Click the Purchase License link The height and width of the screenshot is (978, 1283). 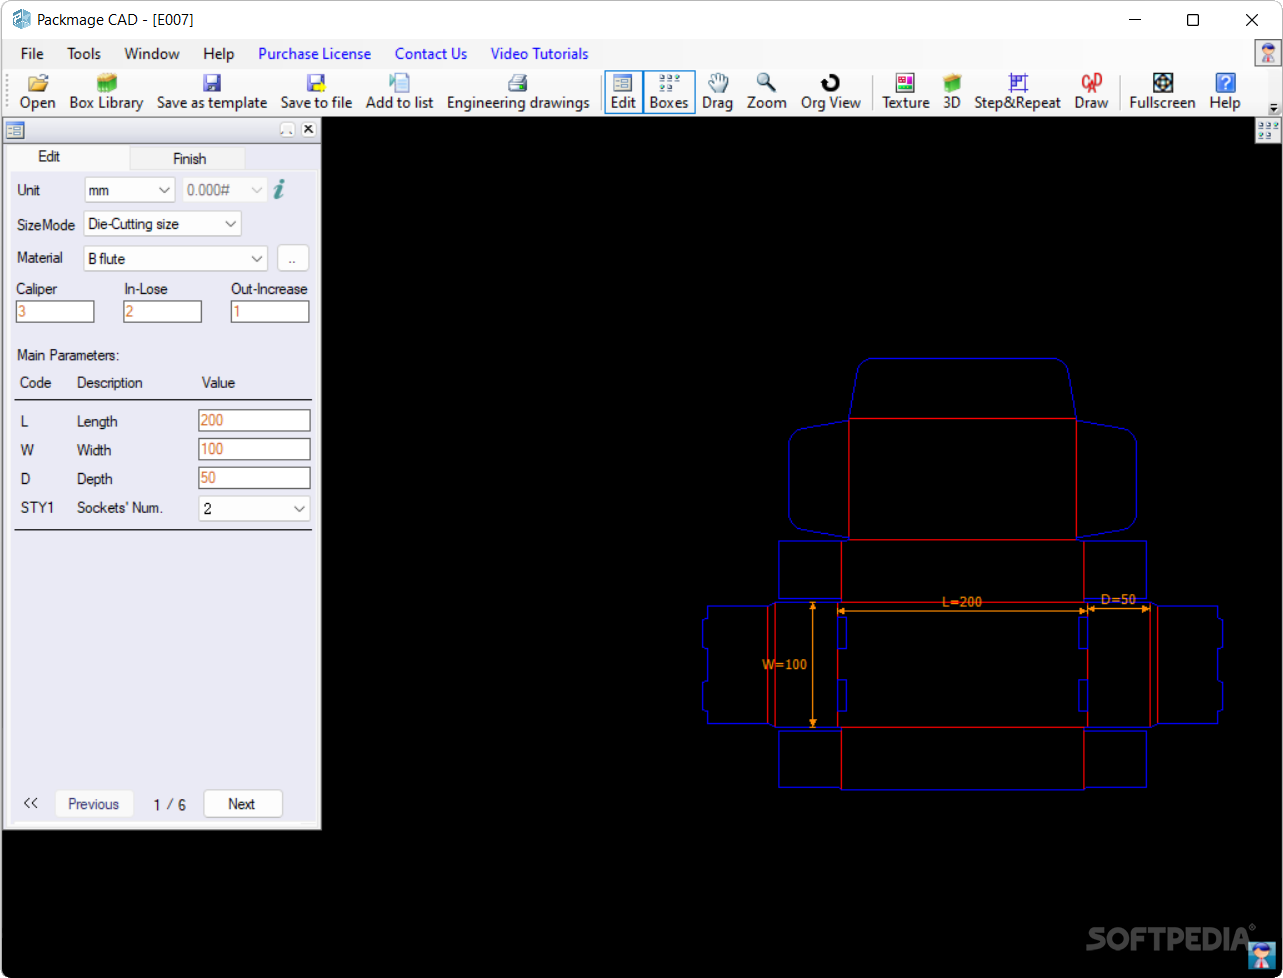(x=314, y=54)
